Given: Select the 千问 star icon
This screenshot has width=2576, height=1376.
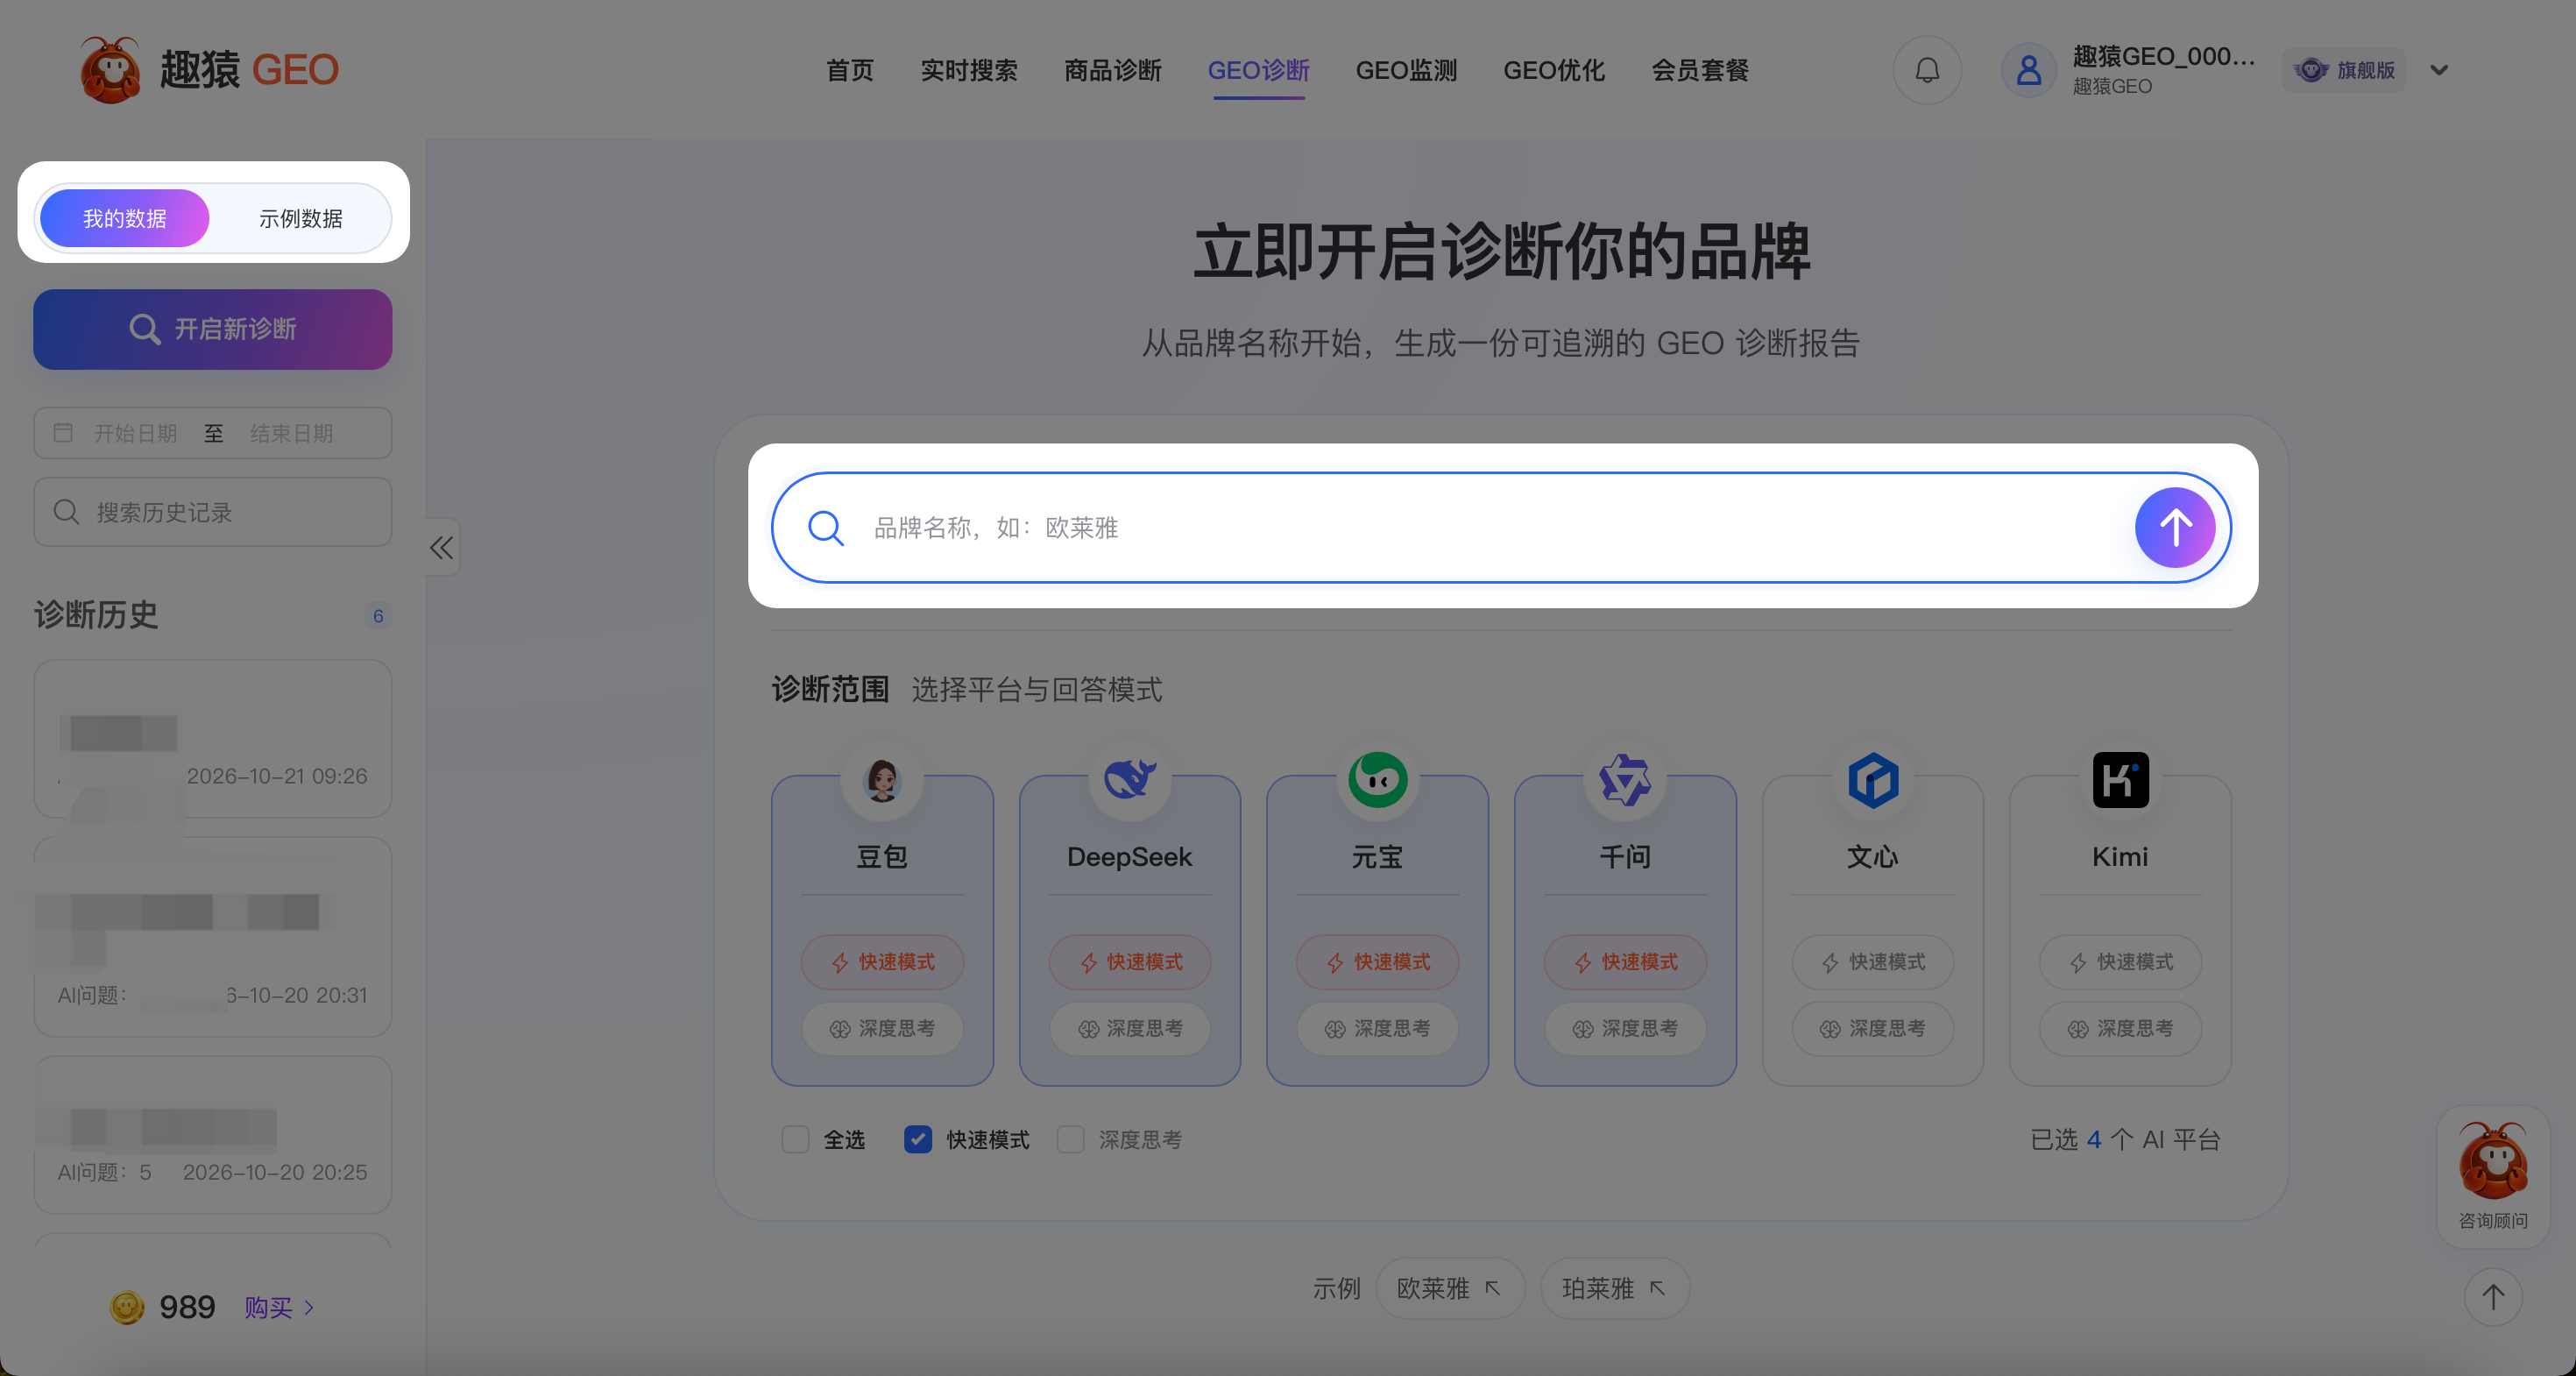Looking at the screenshot, I should tap(1625, 780).
